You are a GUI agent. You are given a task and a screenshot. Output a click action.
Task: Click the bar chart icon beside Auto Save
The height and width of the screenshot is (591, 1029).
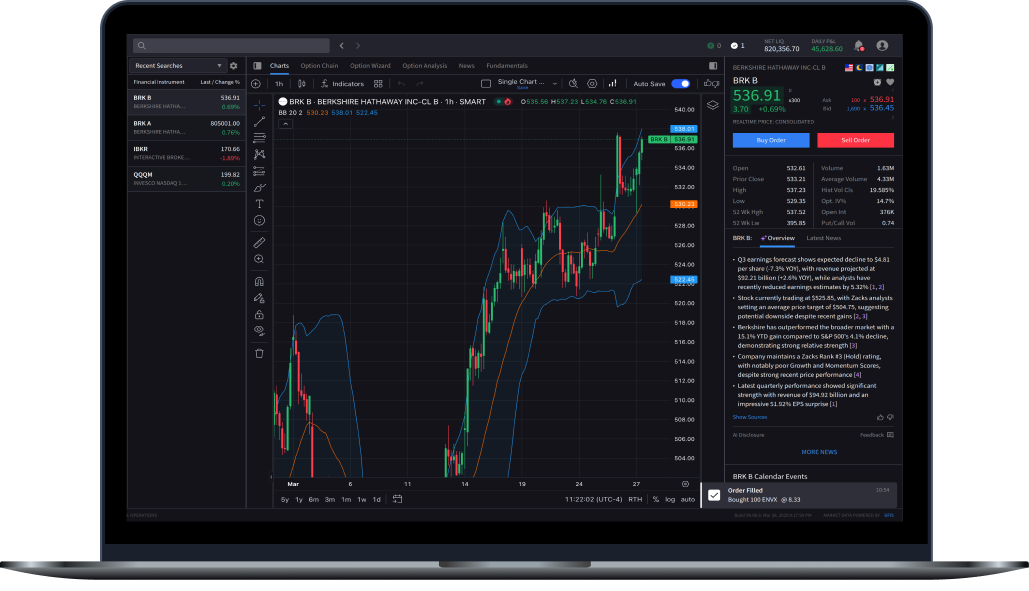click(x=612, y=83)
